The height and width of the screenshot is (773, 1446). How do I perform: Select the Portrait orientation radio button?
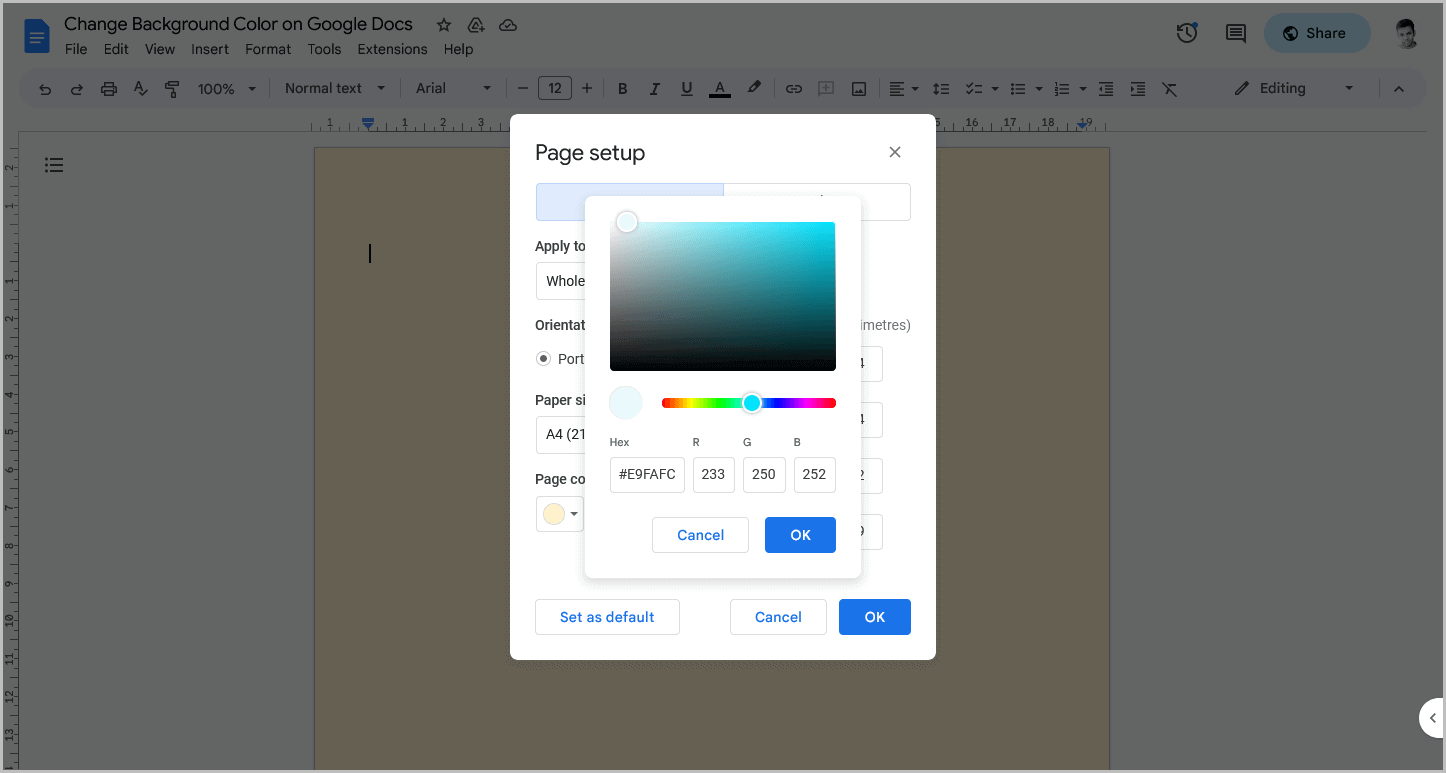[x=543, y=358]
